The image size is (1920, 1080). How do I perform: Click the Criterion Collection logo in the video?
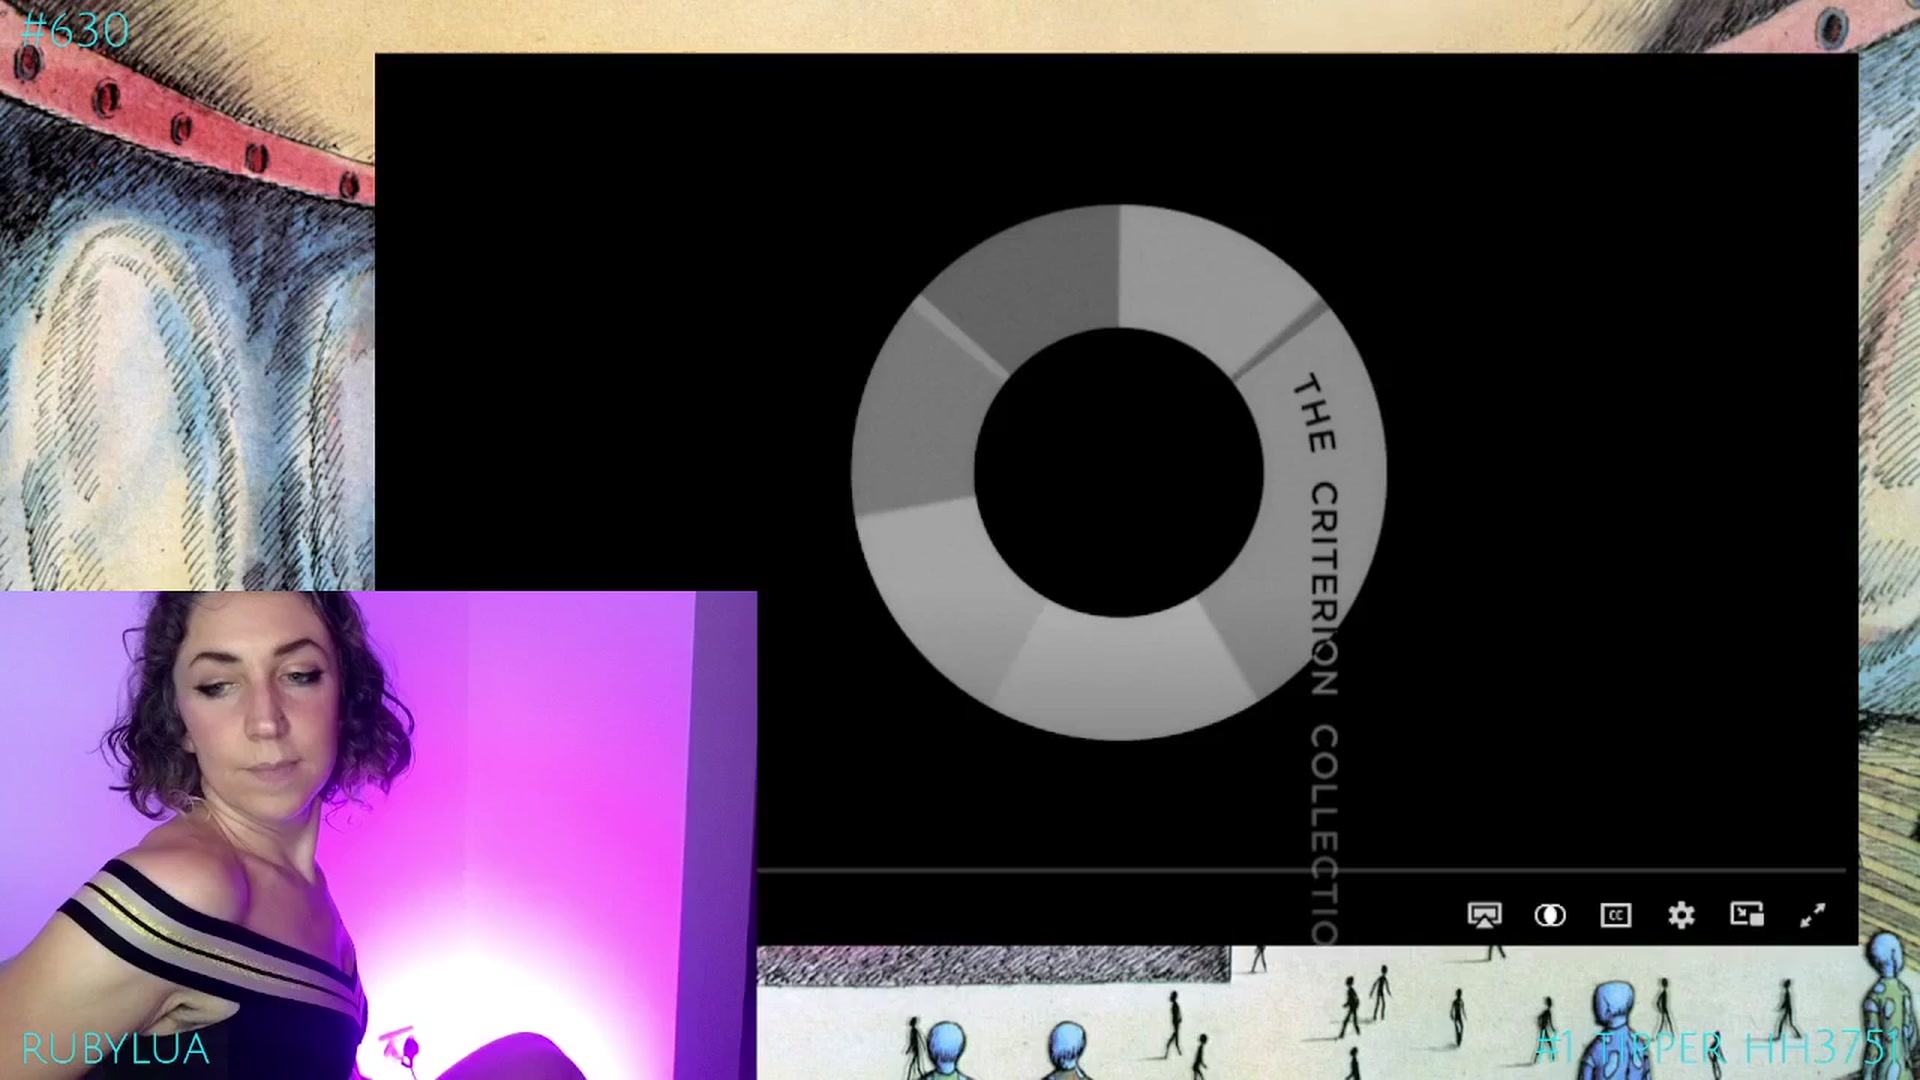pyautogui.click(x=1118, y=472)
